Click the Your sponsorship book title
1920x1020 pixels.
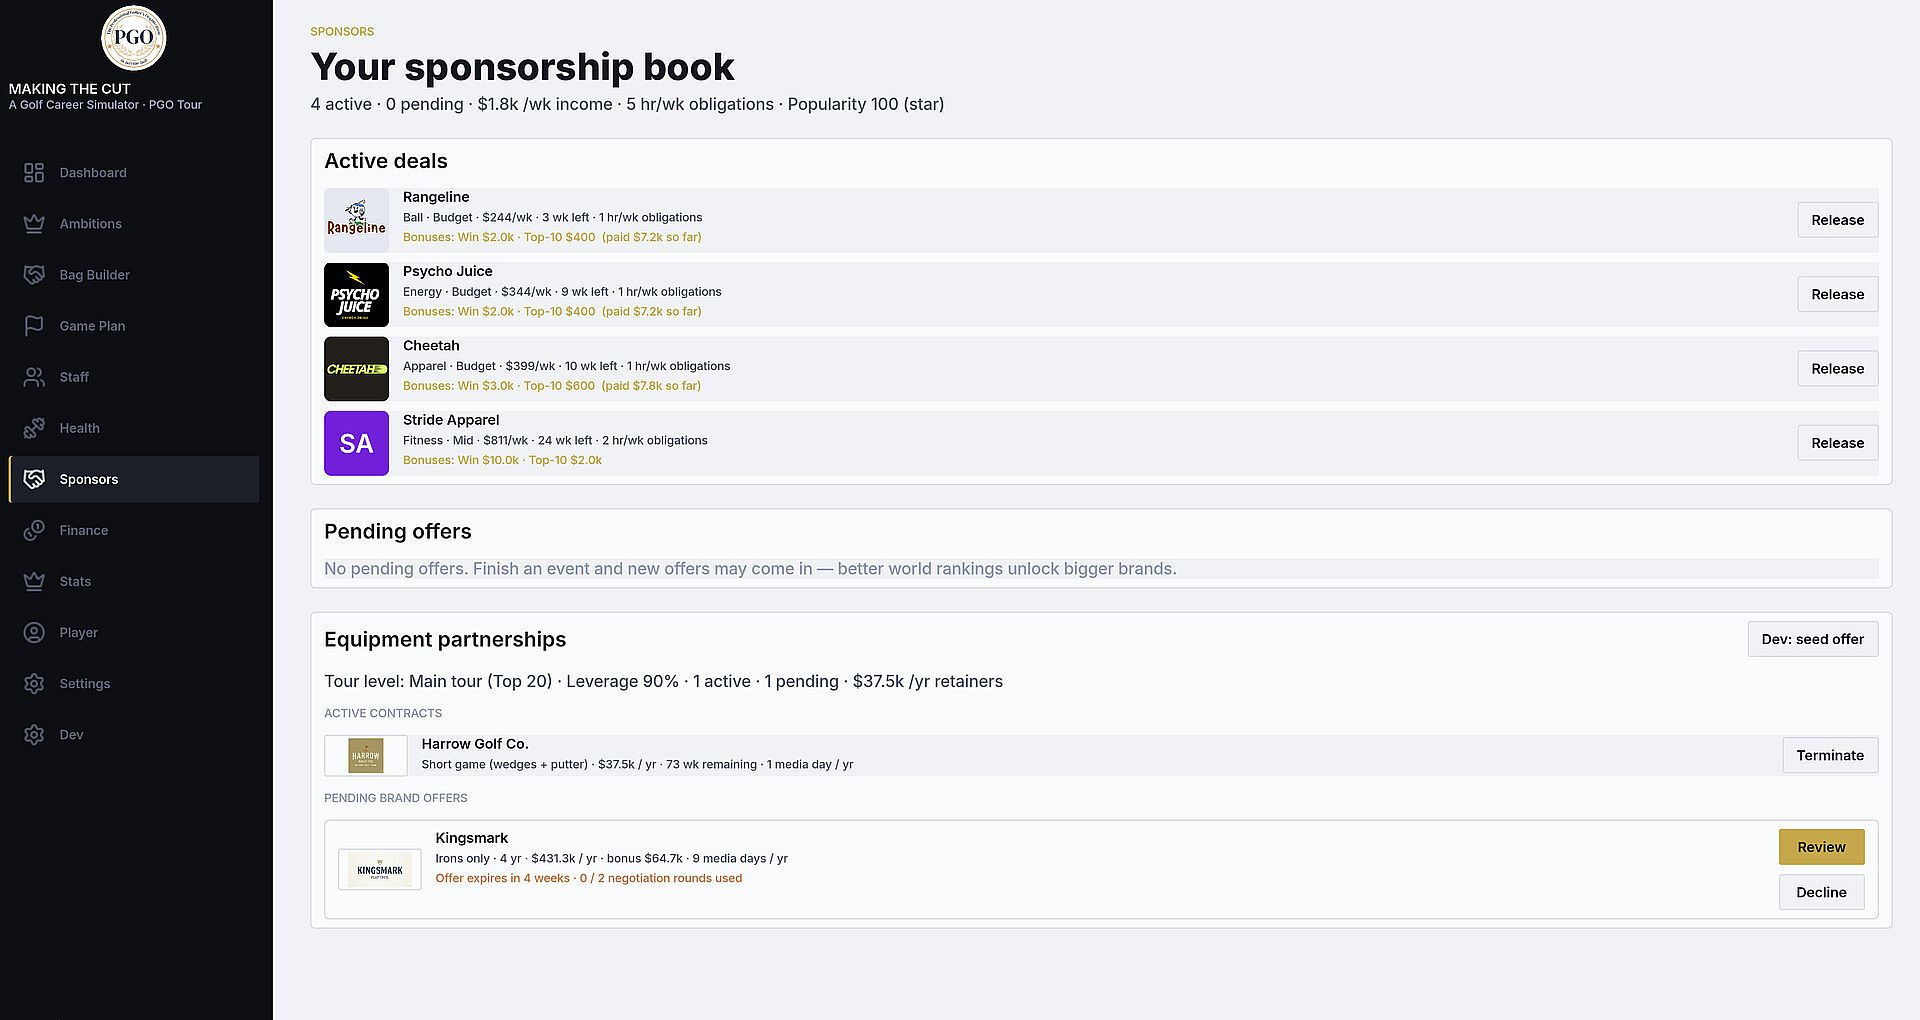point(523,67)
